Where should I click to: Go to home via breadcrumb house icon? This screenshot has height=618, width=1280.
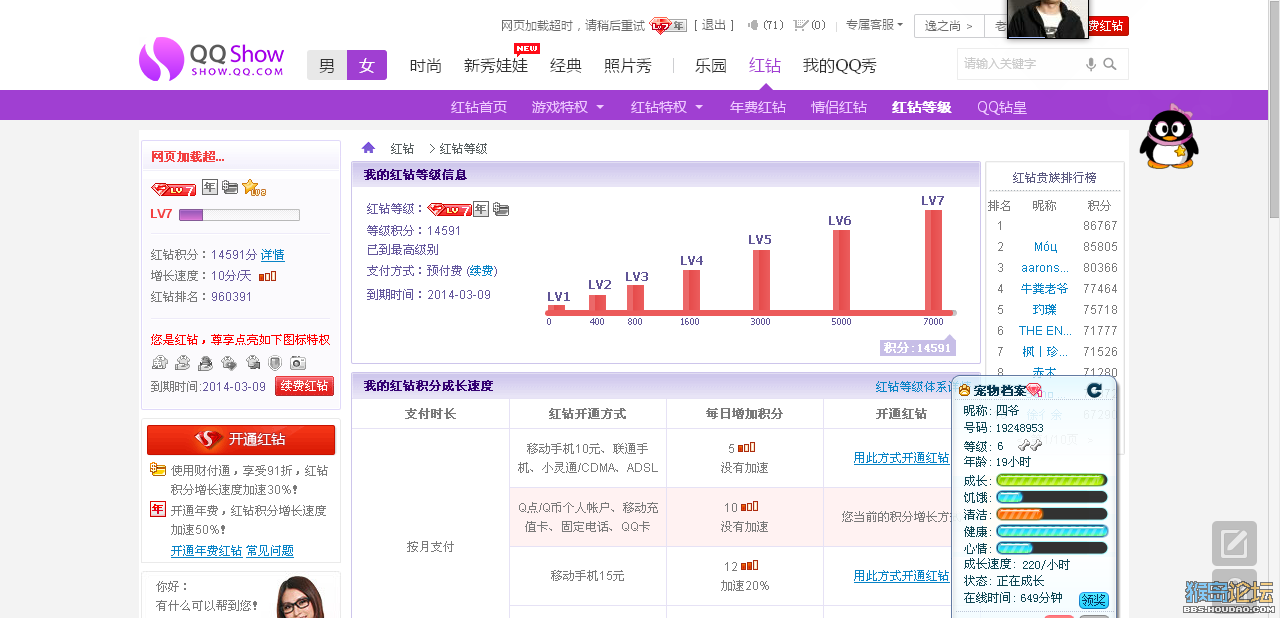click(x=368, y=148)
